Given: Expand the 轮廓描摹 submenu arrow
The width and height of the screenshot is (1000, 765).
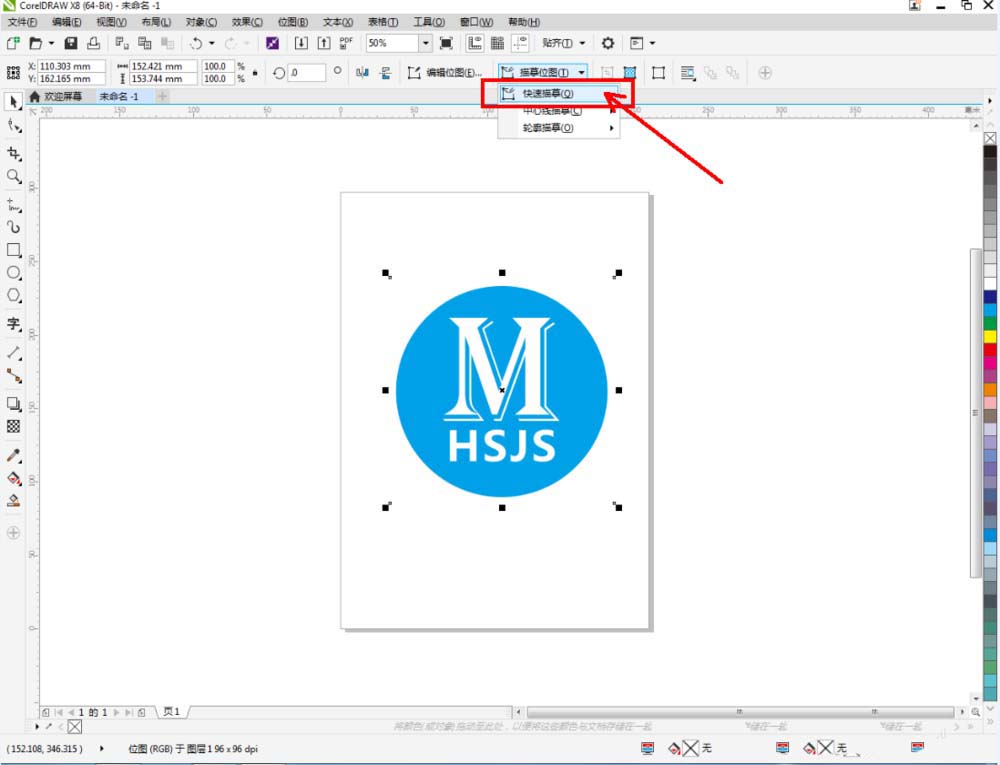Looking at the screenshot, I should [x=611, y=128].
